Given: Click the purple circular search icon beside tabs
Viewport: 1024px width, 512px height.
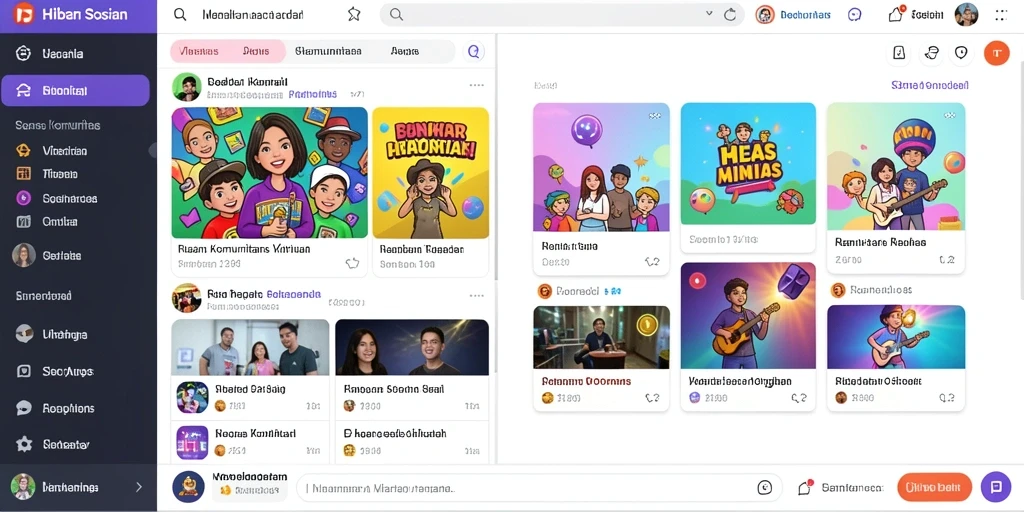Looking at the screenshot, I should click(x=473, y=51).
